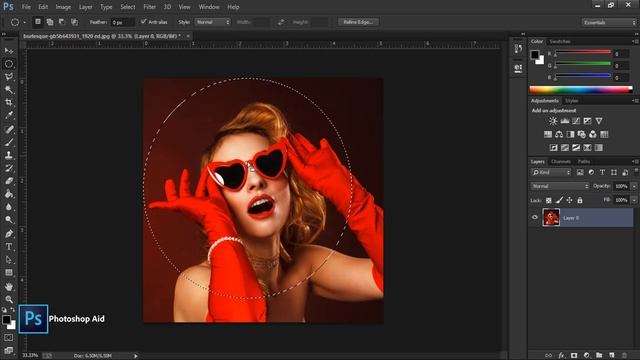Toggle lock transparent pixels
Screen dimensions: 640x360
click(x=549, y=200)
